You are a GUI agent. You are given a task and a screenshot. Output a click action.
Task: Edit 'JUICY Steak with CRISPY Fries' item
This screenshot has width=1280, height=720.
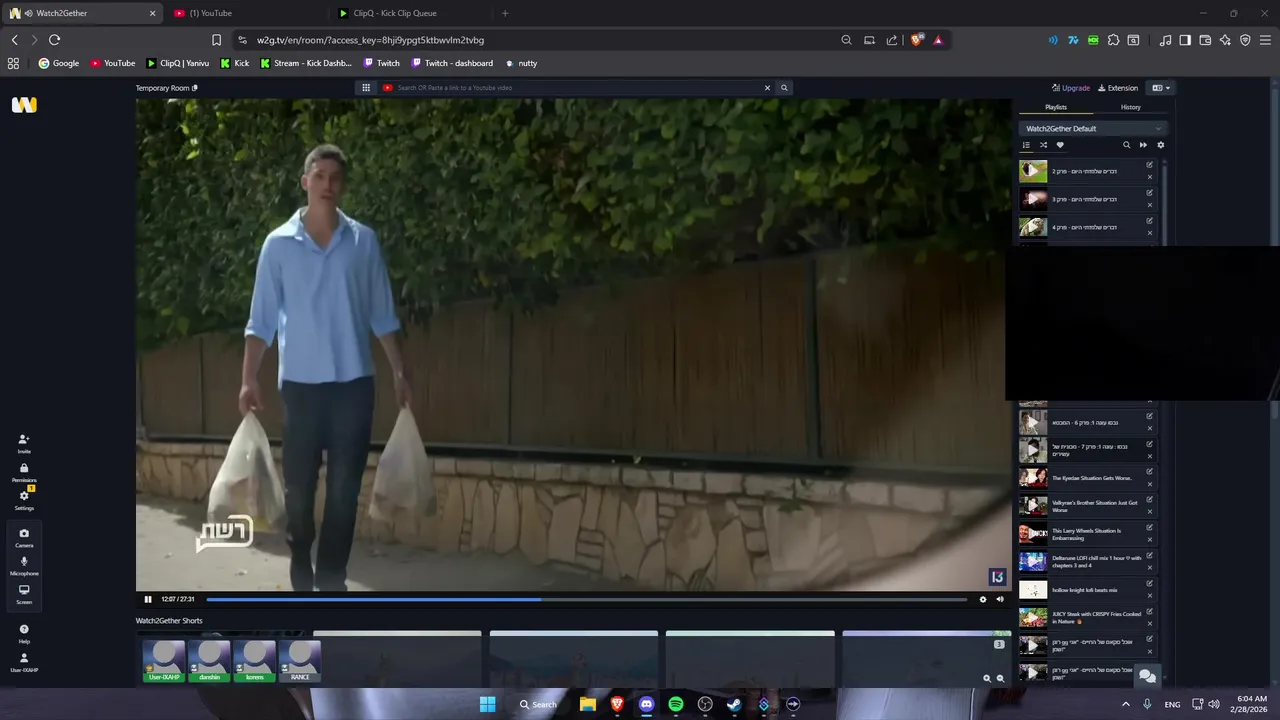pos(1150,612)
